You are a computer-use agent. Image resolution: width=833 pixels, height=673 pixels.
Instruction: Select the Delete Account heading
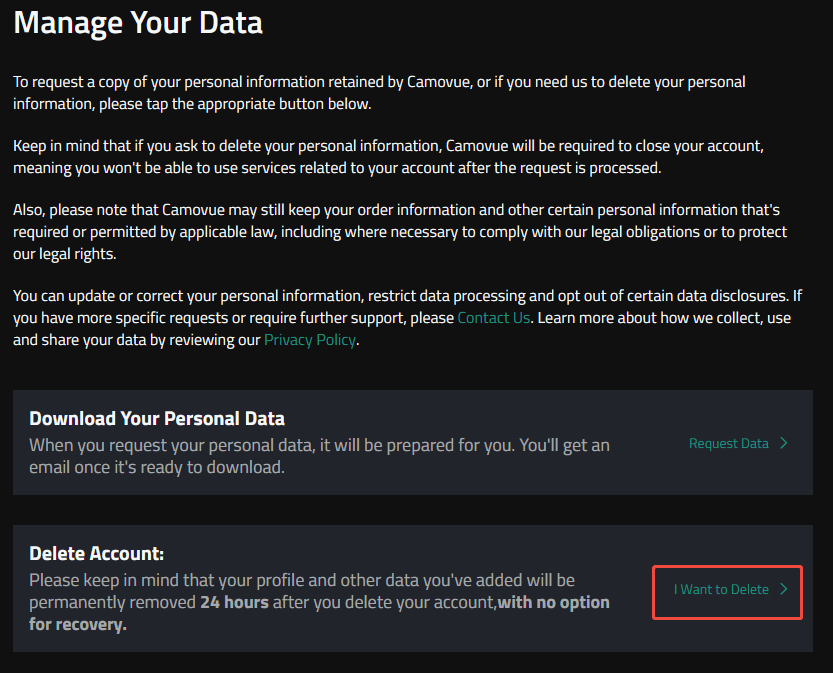point(97,553)
